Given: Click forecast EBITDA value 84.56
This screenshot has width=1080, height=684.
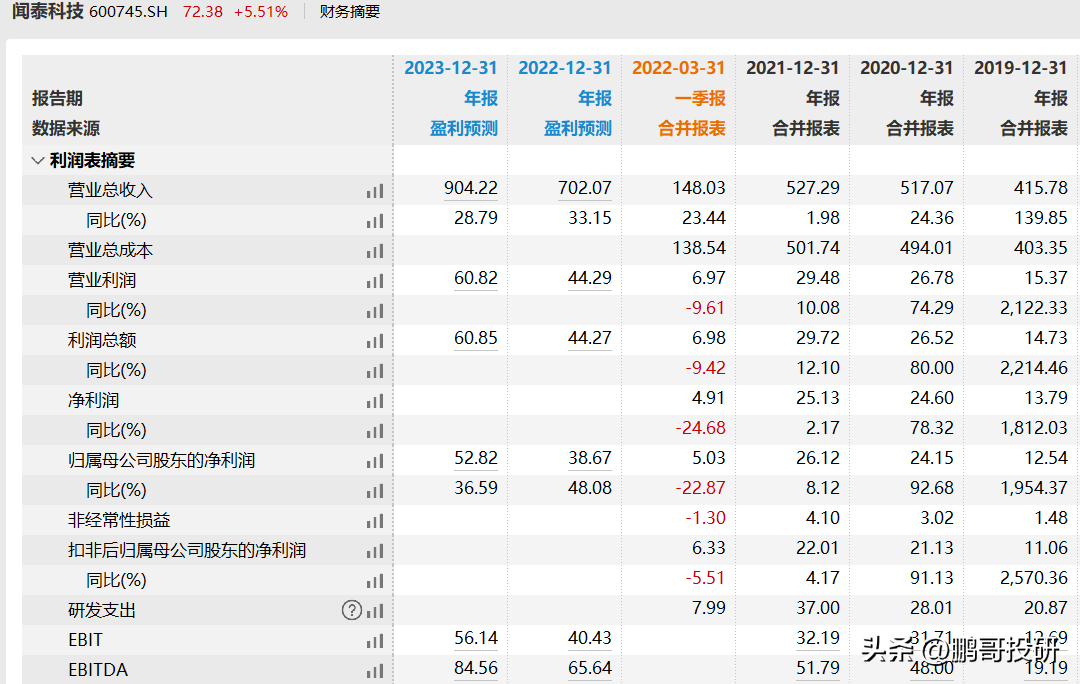Looking at the screenshot, I should click(476, 668).
